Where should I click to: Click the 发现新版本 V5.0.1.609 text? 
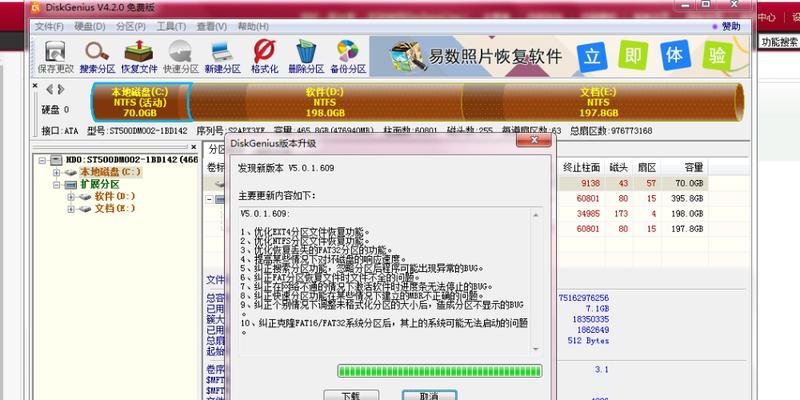click(x=286, y=168)
